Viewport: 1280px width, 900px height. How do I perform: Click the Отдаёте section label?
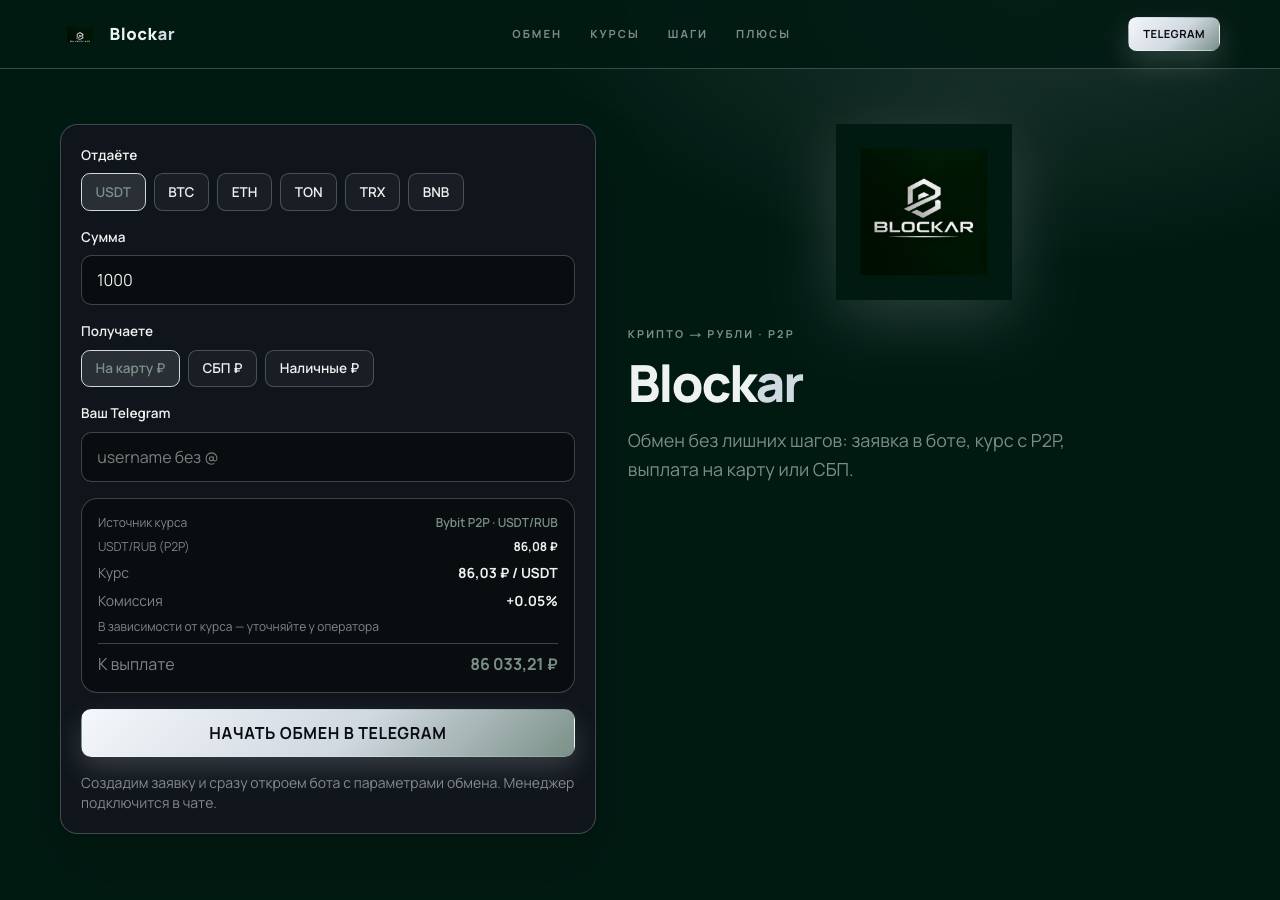point(109,155)
